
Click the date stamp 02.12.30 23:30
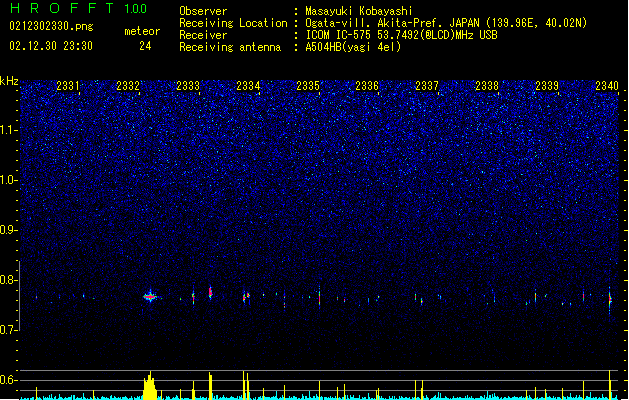[51, 46]
